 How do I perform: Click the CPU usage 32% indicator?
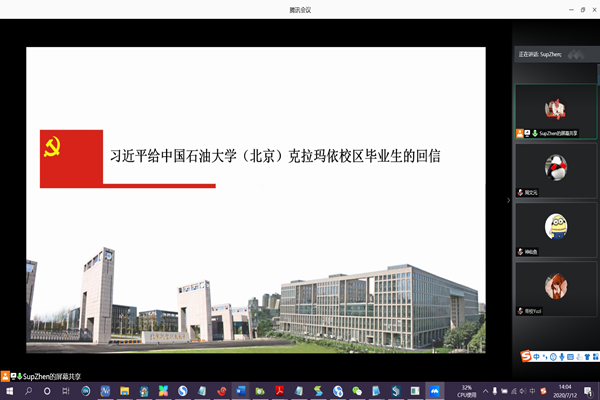tap(466, 391)
